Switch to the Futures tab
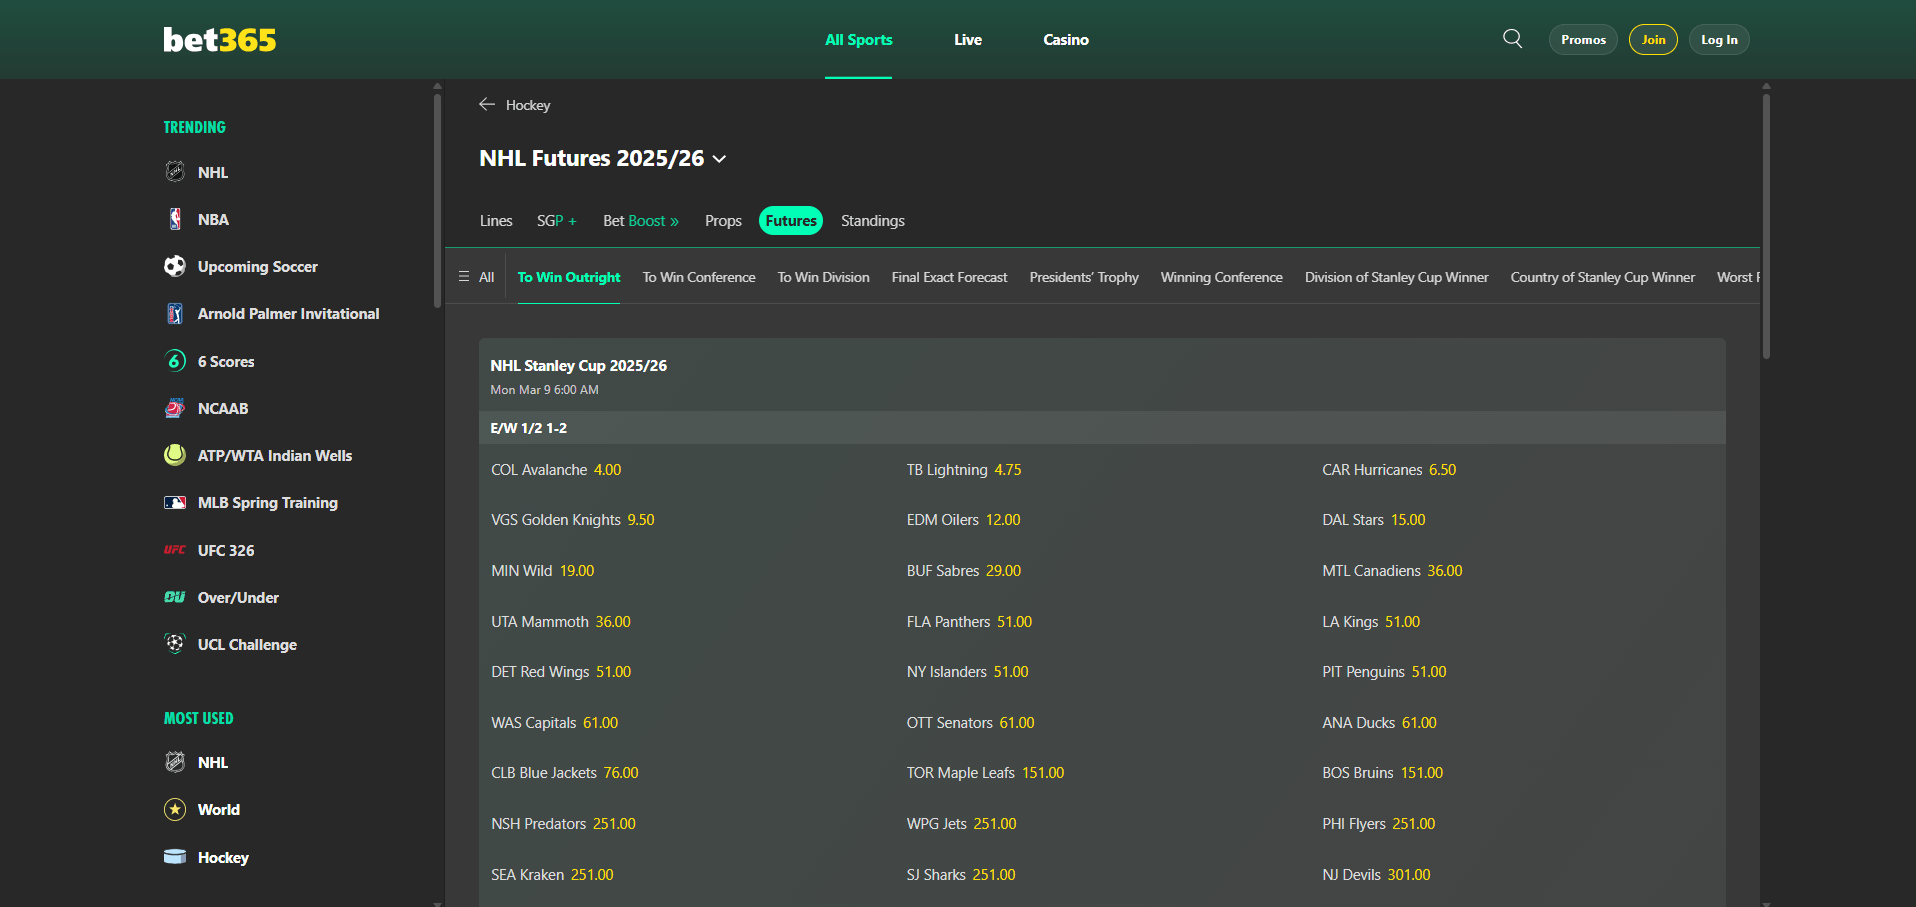The image size is (1916, 907). click(x=790, y=220)
